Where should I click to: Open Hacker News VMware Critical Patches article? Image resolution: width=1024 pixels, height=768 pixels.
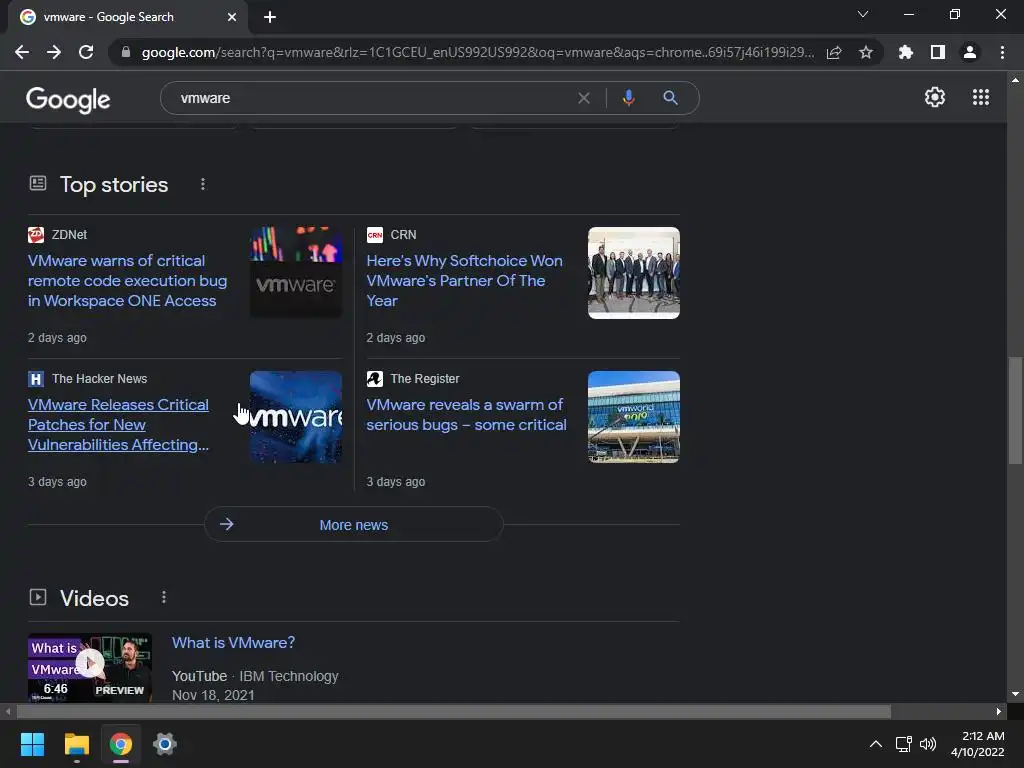(x=118, y=425)
